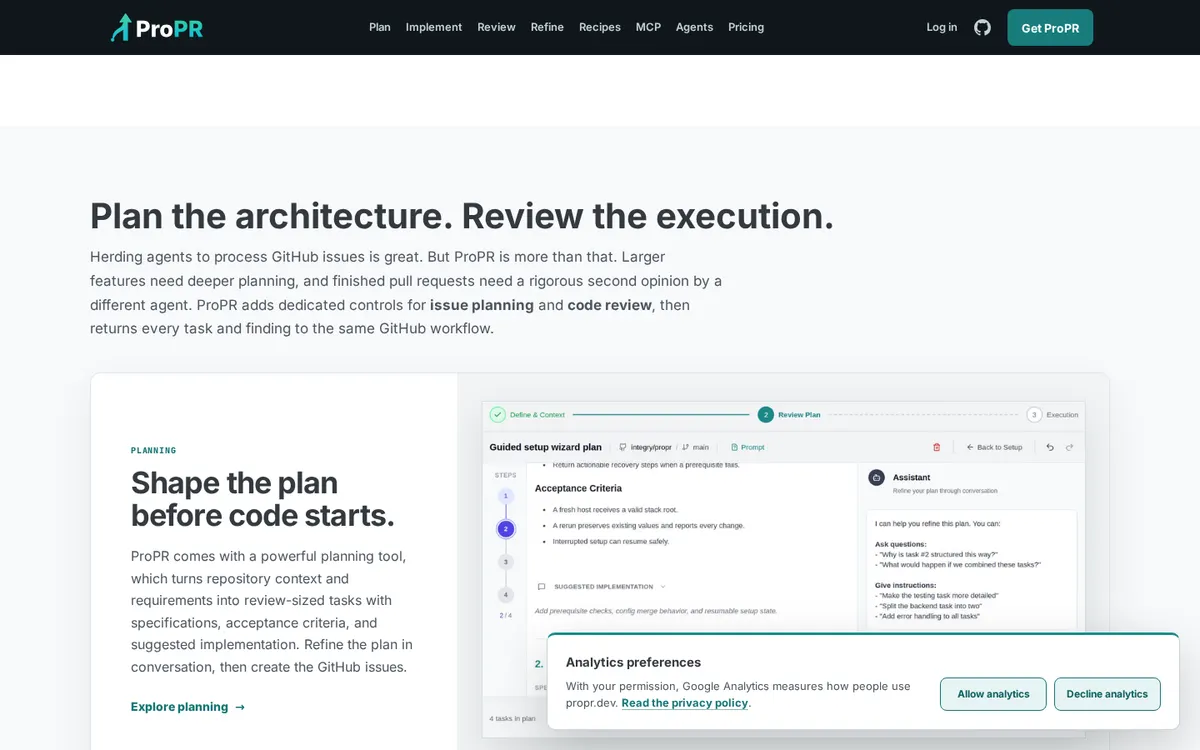Click the repository icon before integry/propr
Viewport: 1200px width, 750px height.
click(623, 447)
